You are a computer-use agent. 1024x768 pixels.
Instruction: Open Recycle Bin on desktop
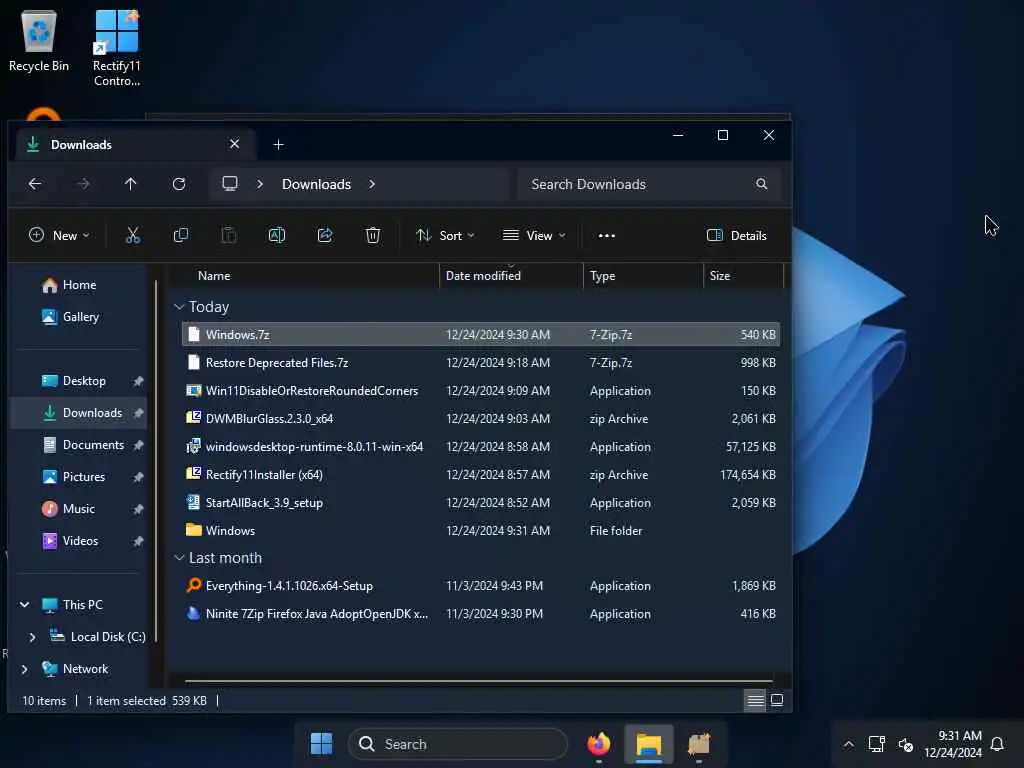point(39,40)
